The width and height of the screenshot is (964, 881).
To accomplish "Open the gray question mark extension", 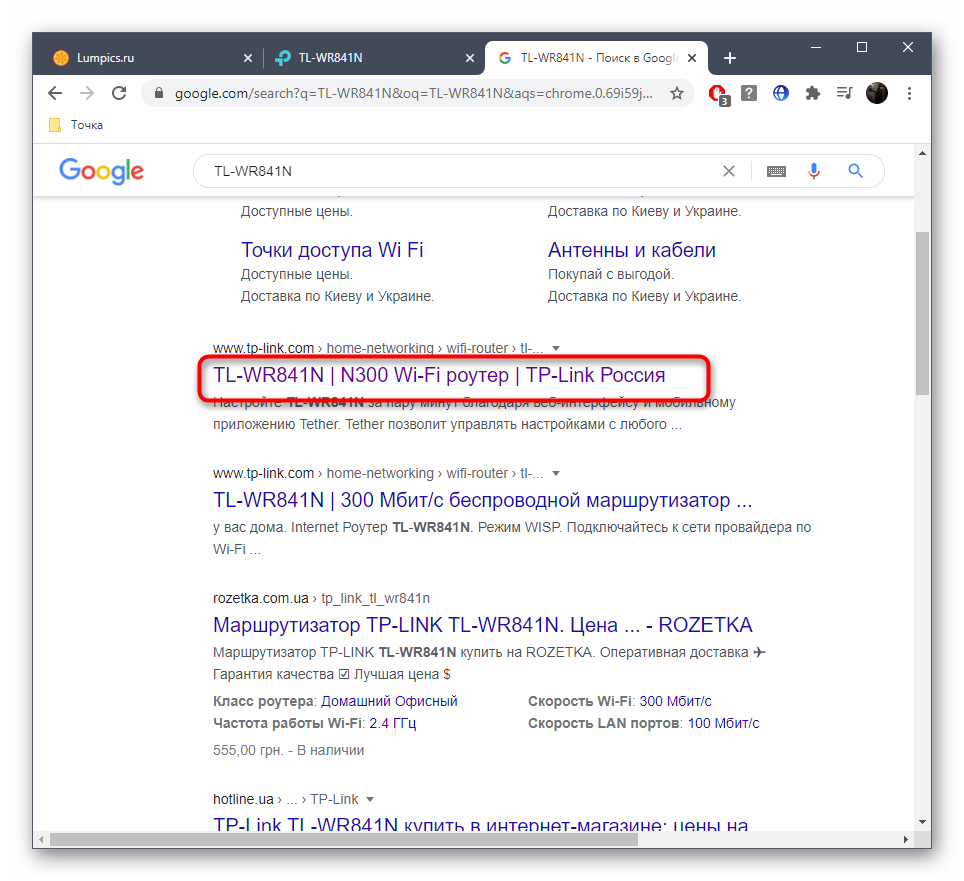I will click(749, 93).
